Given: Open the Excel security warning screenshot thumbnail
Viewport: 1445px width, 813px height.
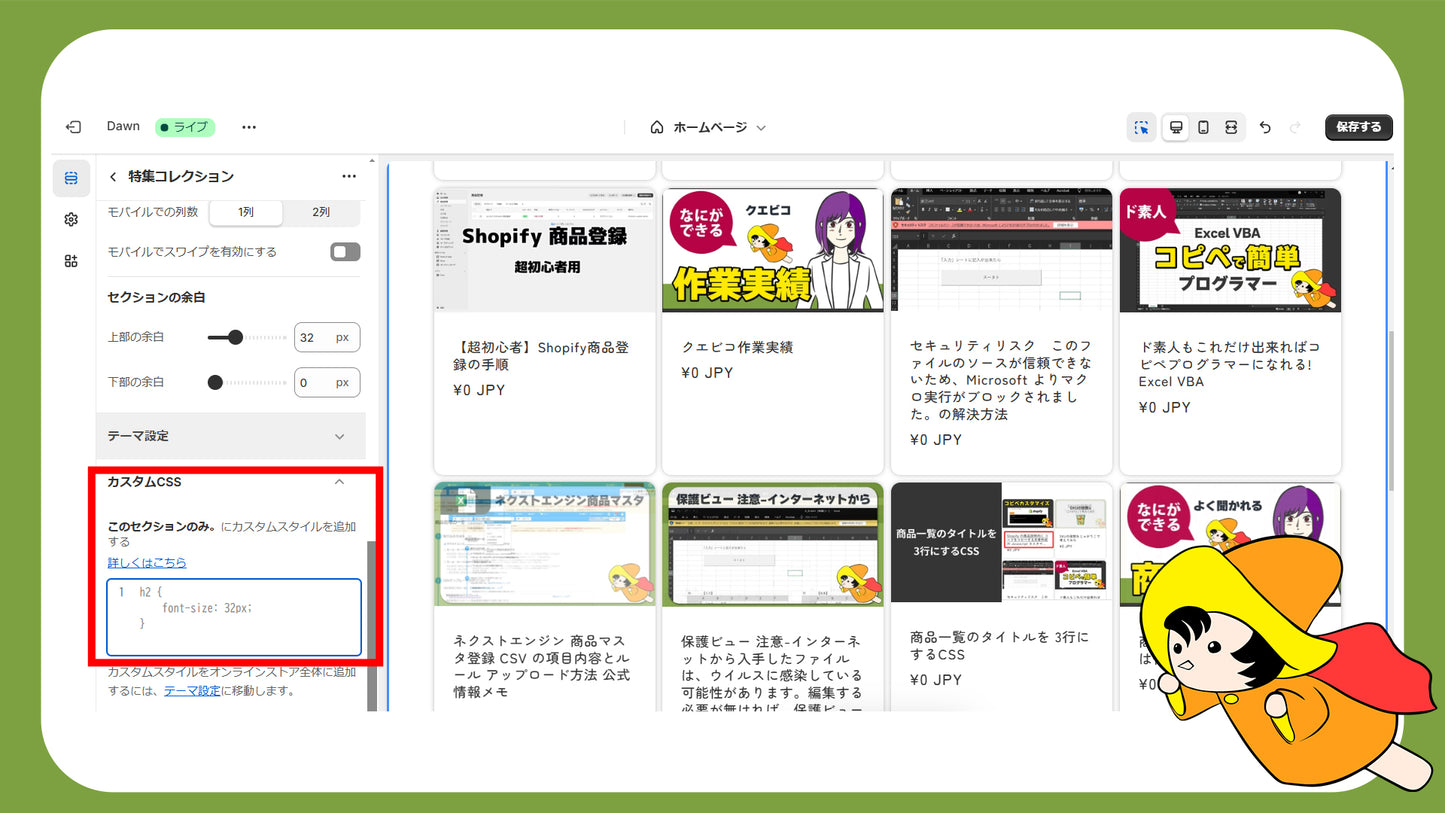Looking at the screenshot, I should (x=1001, y=250).
